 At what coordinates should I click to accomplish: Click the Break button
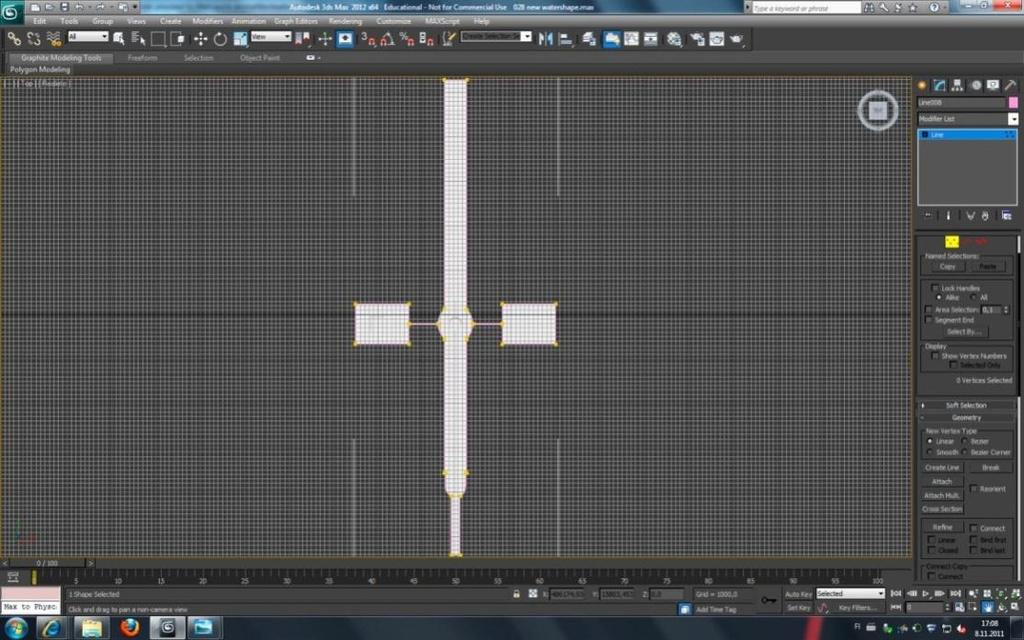point(991,468)
